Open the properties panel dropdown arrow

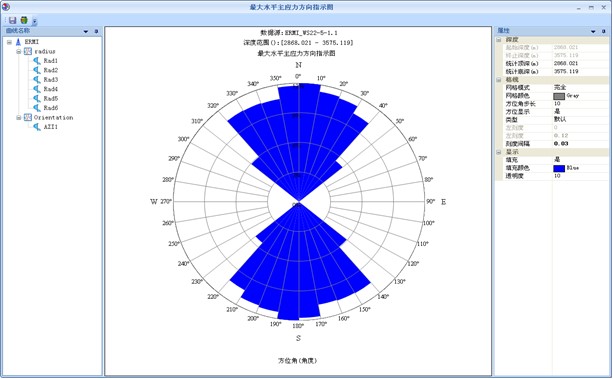click(593, 31)
